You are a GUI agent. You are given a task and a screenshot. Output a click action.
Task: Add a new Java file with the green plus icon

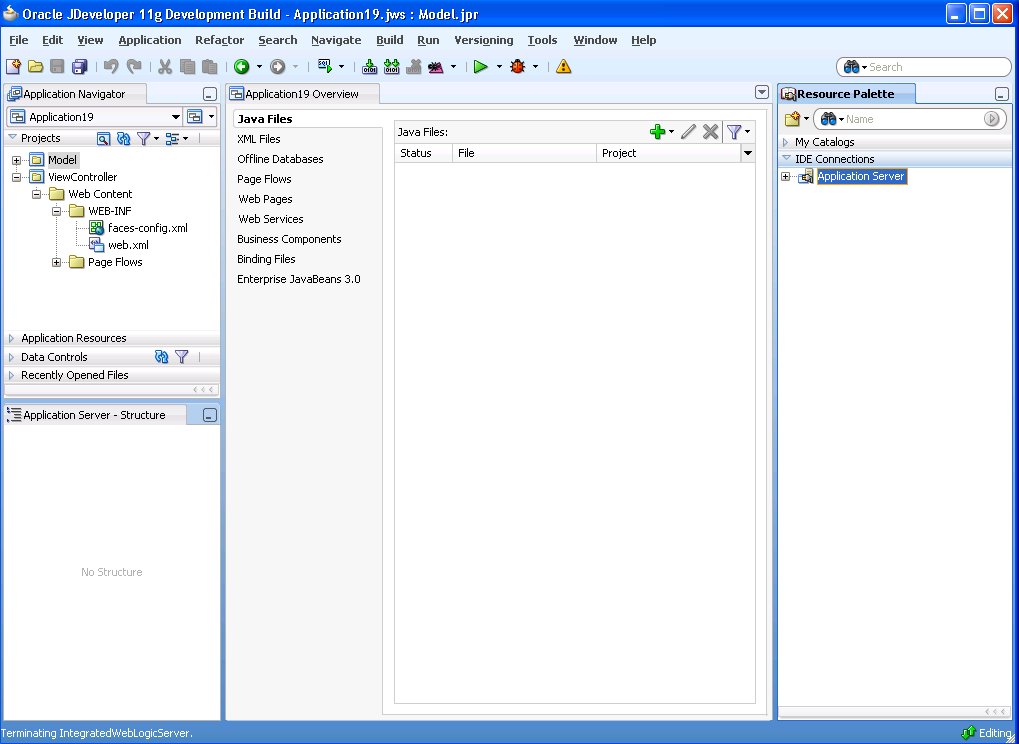(x=658, y=131)
